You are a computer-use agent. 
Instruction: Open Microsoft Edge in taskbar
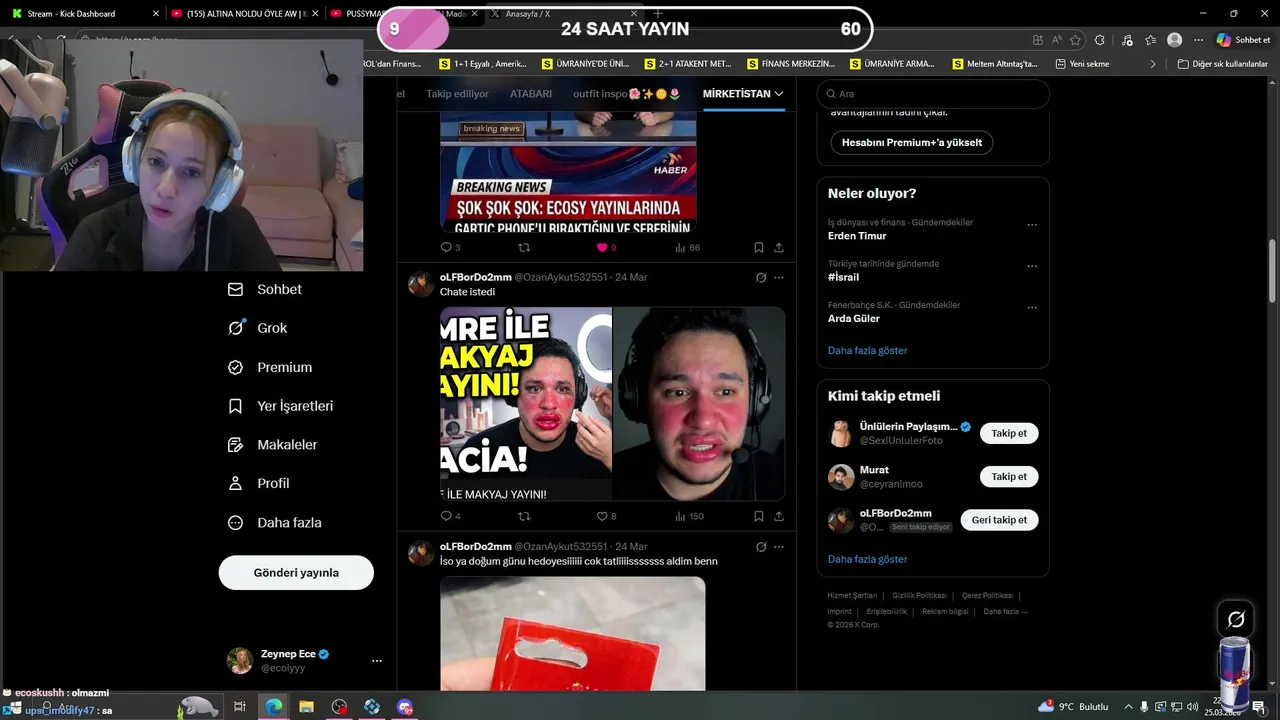(x=273, y=707)
